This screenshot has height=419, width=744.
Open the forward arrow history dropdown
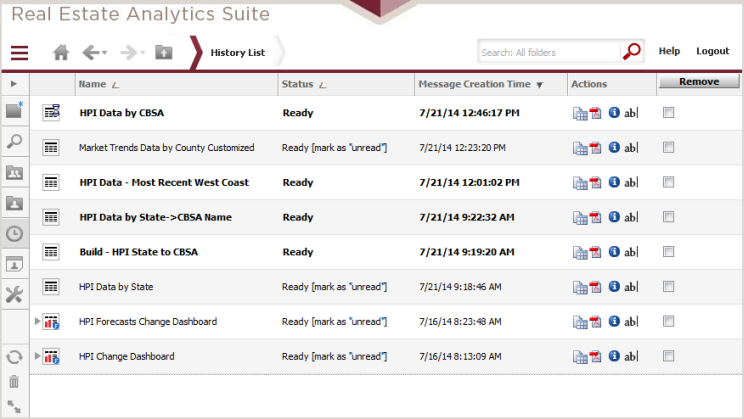click(x=142, y=53)
